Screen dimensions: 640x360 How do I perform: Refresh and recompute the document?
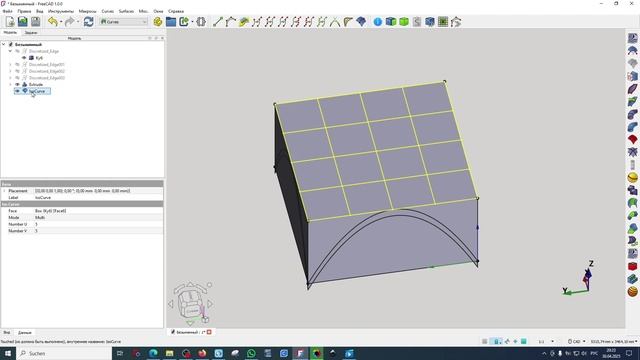tap(89, 22)
